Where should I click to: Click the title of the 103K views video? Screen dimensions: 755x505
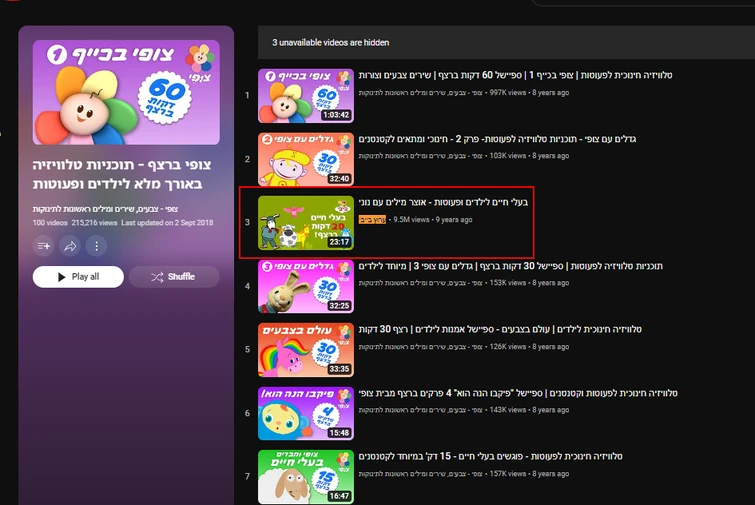497,139
